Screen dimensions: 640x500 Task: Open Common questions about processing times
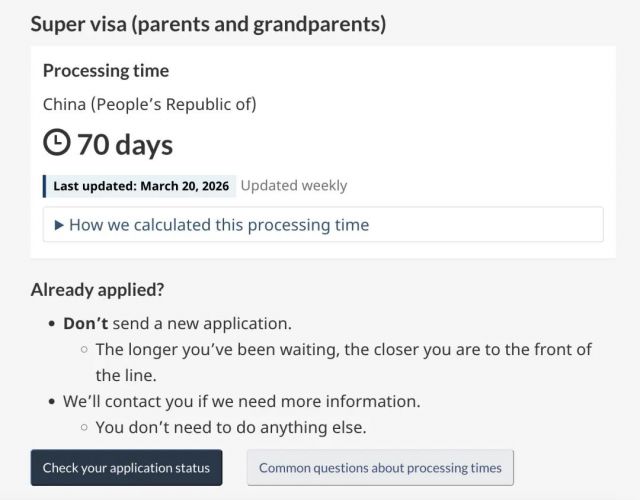pos(380,467)
